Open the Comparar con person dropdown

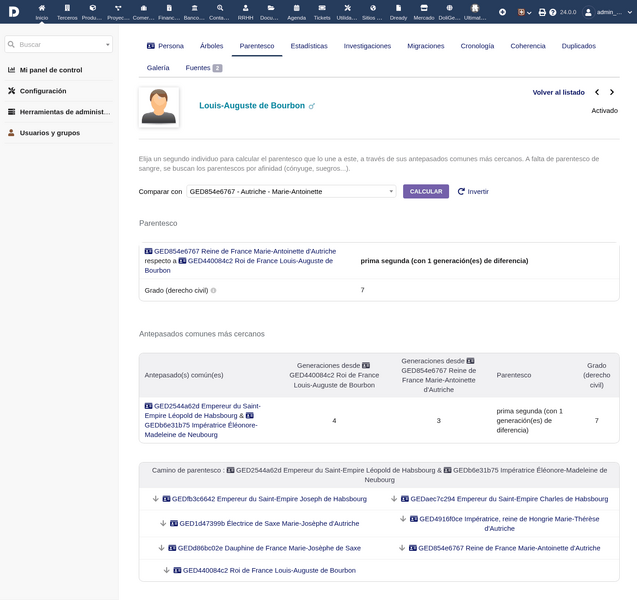[291, 191]
